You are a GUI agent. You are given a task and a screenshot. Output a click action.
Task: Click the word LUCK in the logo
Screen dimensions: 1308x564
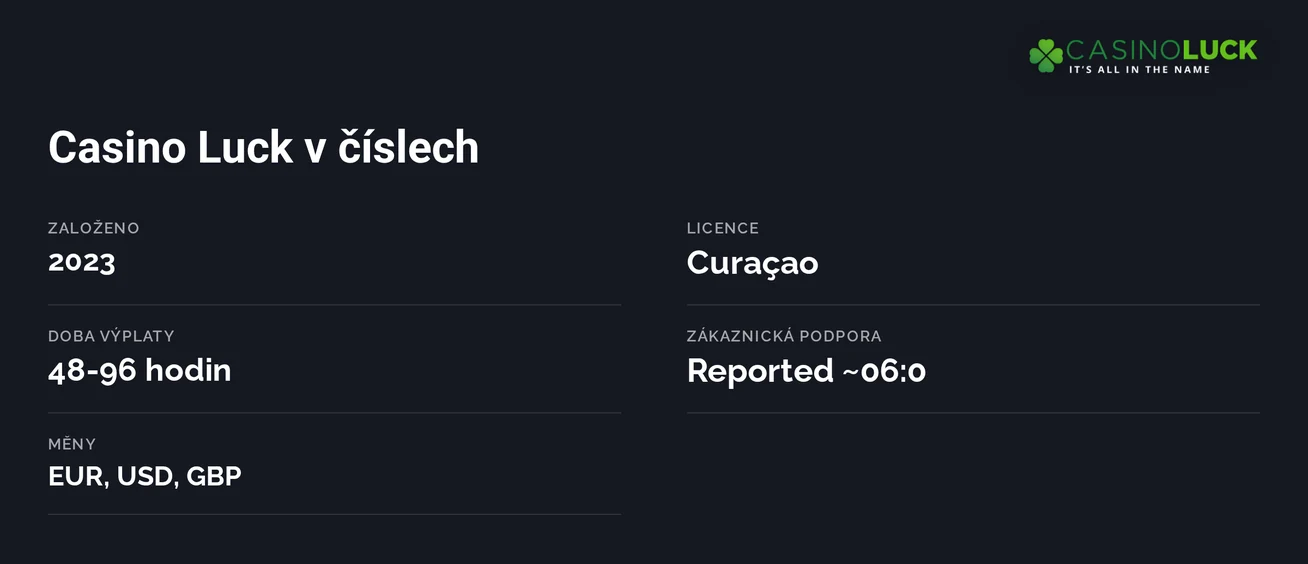click(x=1220, y=50)
